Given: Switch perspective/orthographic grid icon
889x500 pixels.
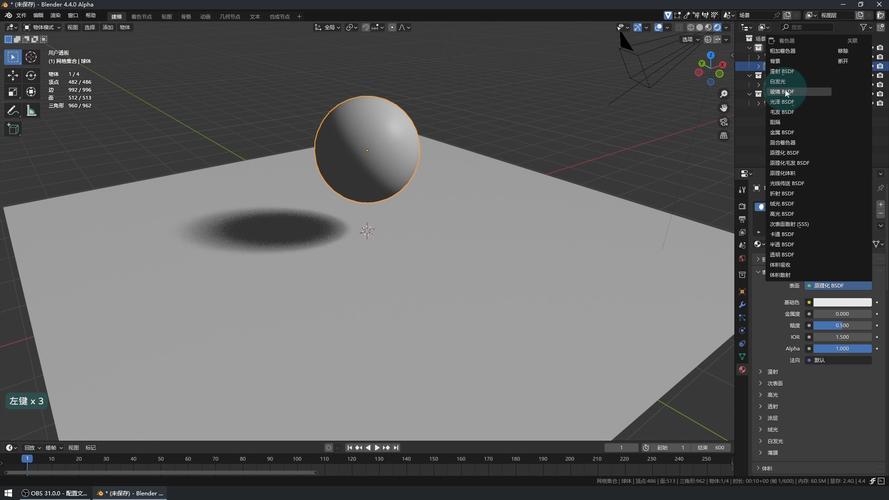Looking at the screenshot, I should click(723, 135).
